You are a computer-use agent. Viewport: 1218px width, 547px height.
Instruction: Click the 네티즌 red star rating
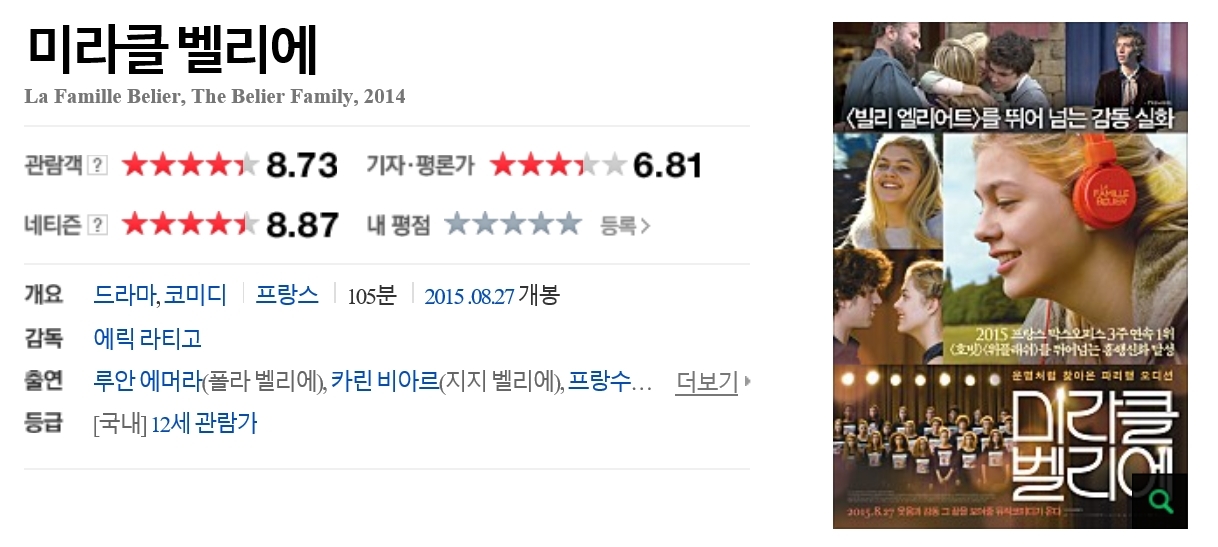191,224
